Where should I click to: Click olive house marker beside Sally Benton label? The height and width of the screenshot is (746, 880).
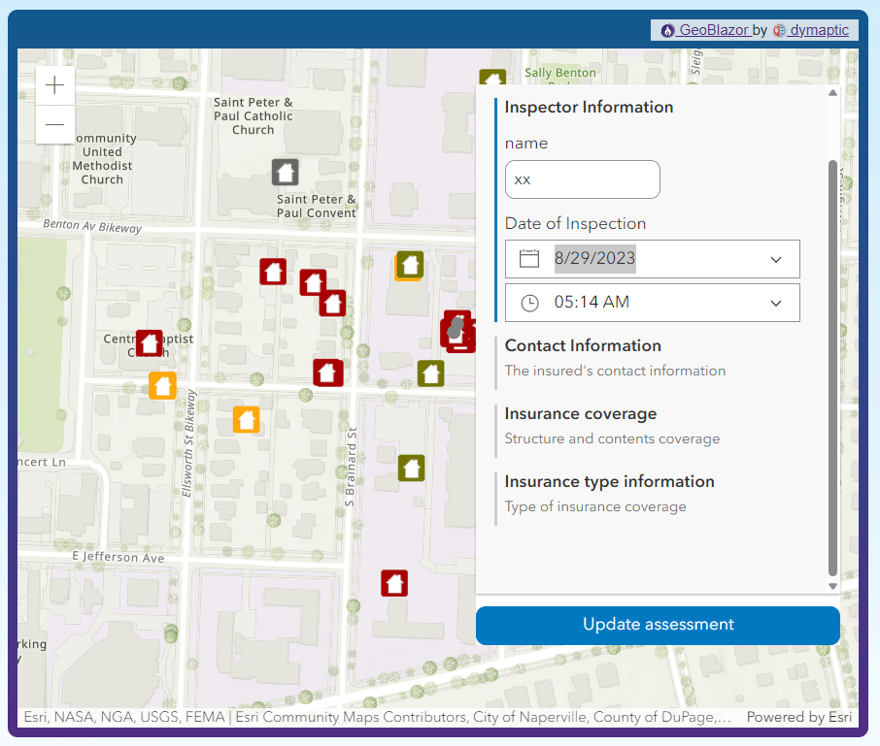coord(491,78)
